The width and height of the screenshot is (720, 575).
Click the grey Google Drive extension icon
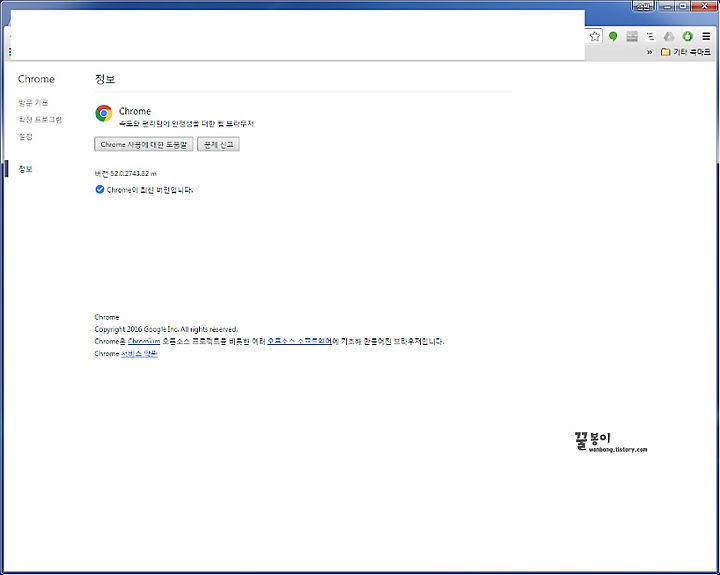click(x=669, y=37)
